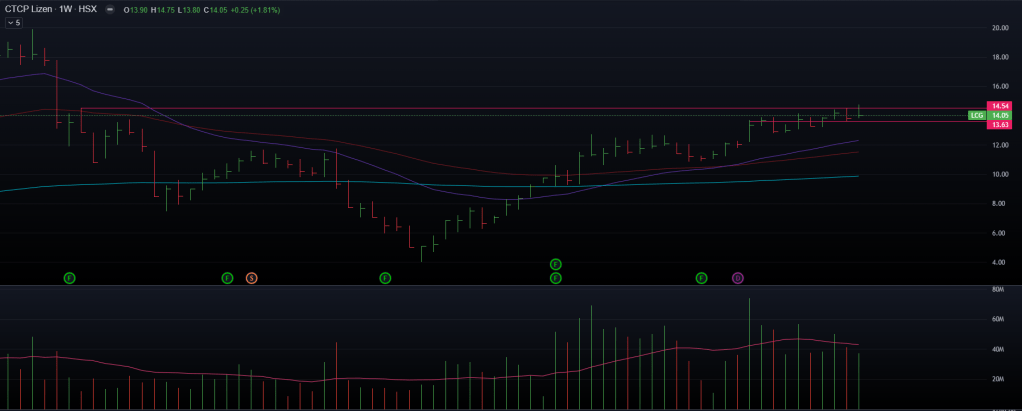Click the round status icon beside HSX
The height and width of the screenshot is (411, 1022).
click(x=109, y=9)
